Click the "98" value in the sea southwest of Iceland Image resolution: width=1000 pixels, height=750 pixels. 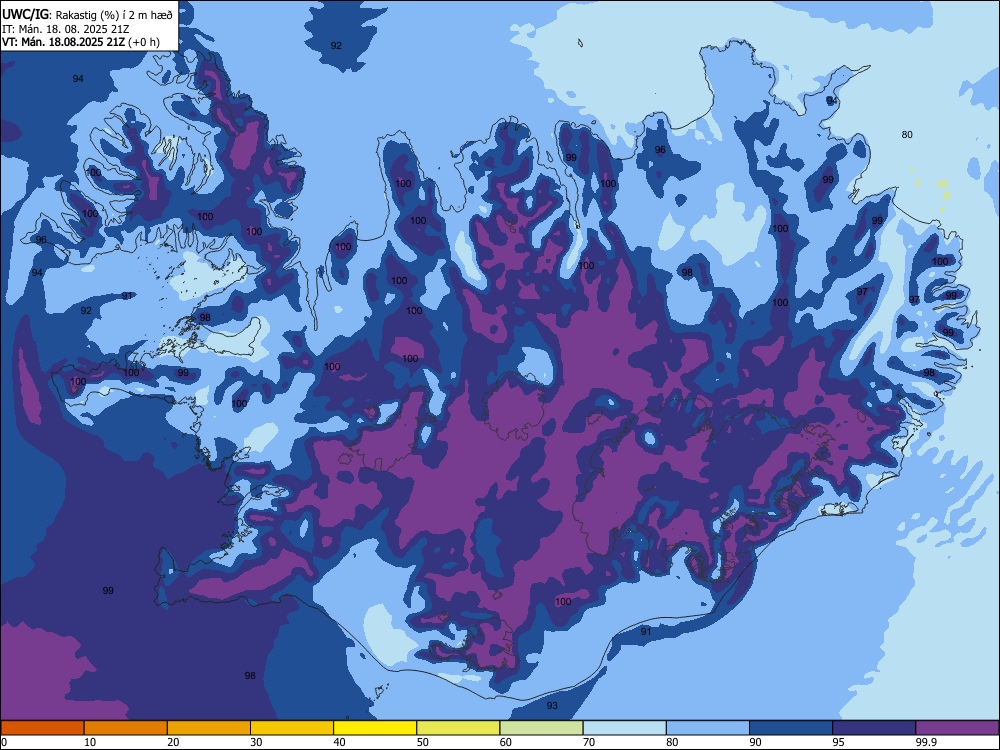coord(250,675)
